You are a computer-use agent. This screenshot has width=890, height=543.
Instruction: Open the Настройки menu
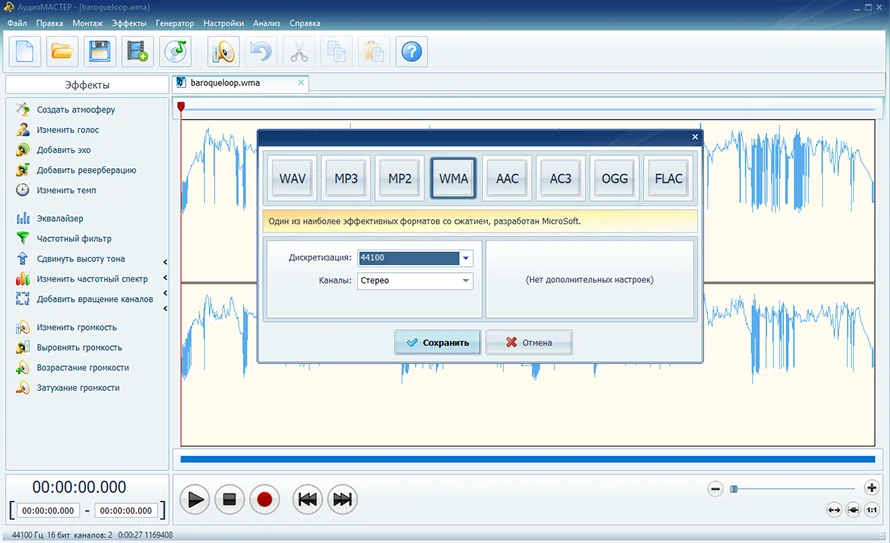224,23
